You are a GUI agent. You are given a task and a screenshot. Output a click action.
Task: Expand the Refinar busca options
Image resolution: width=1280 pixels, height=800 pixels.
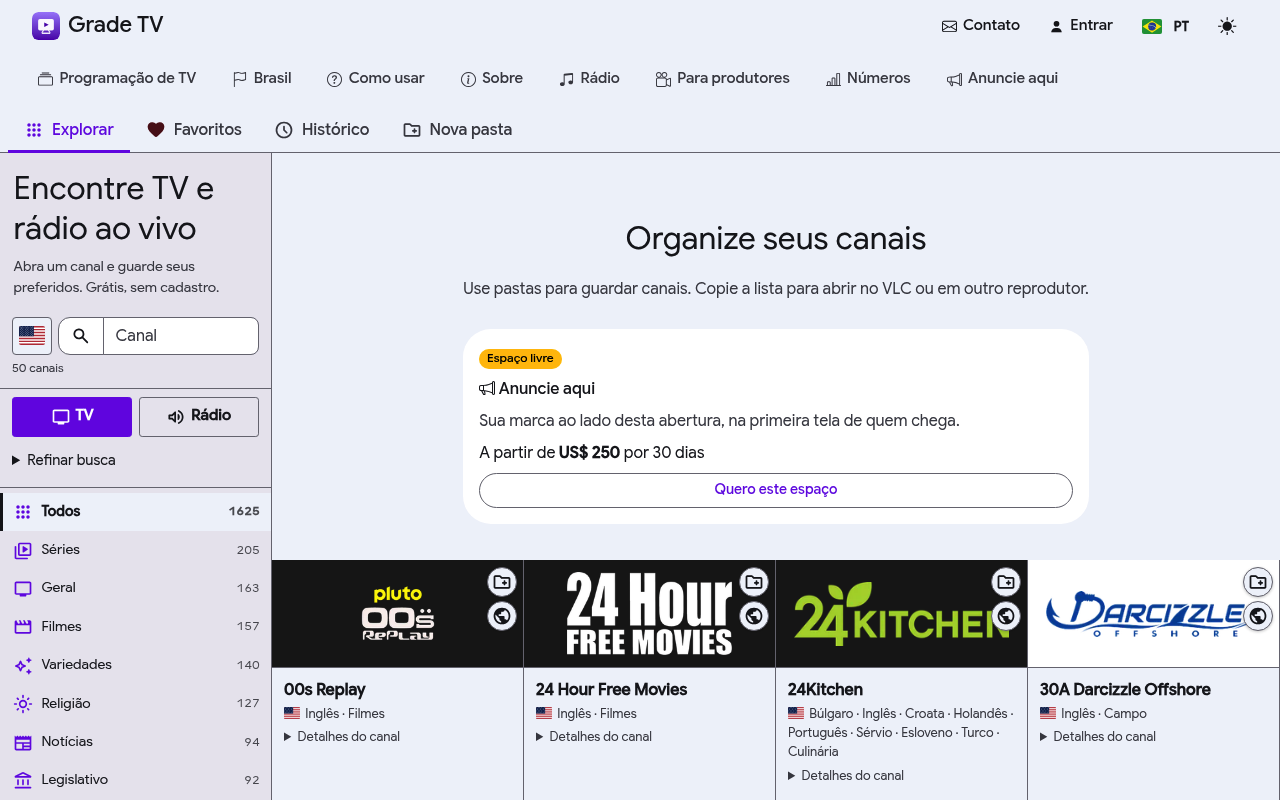click(64, 460)
